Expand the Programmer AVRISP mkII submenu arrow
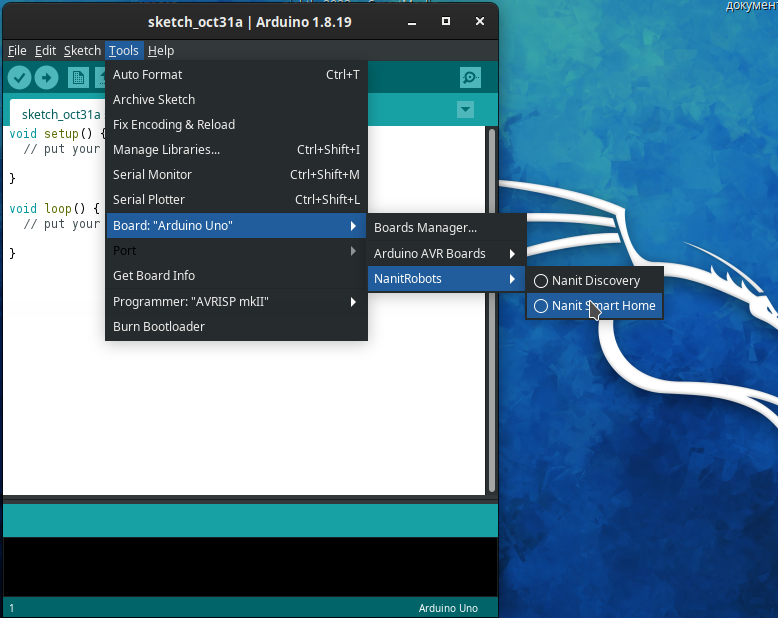Screen dimensions: 778x618 pyautogui.click(x=353, y=302)
